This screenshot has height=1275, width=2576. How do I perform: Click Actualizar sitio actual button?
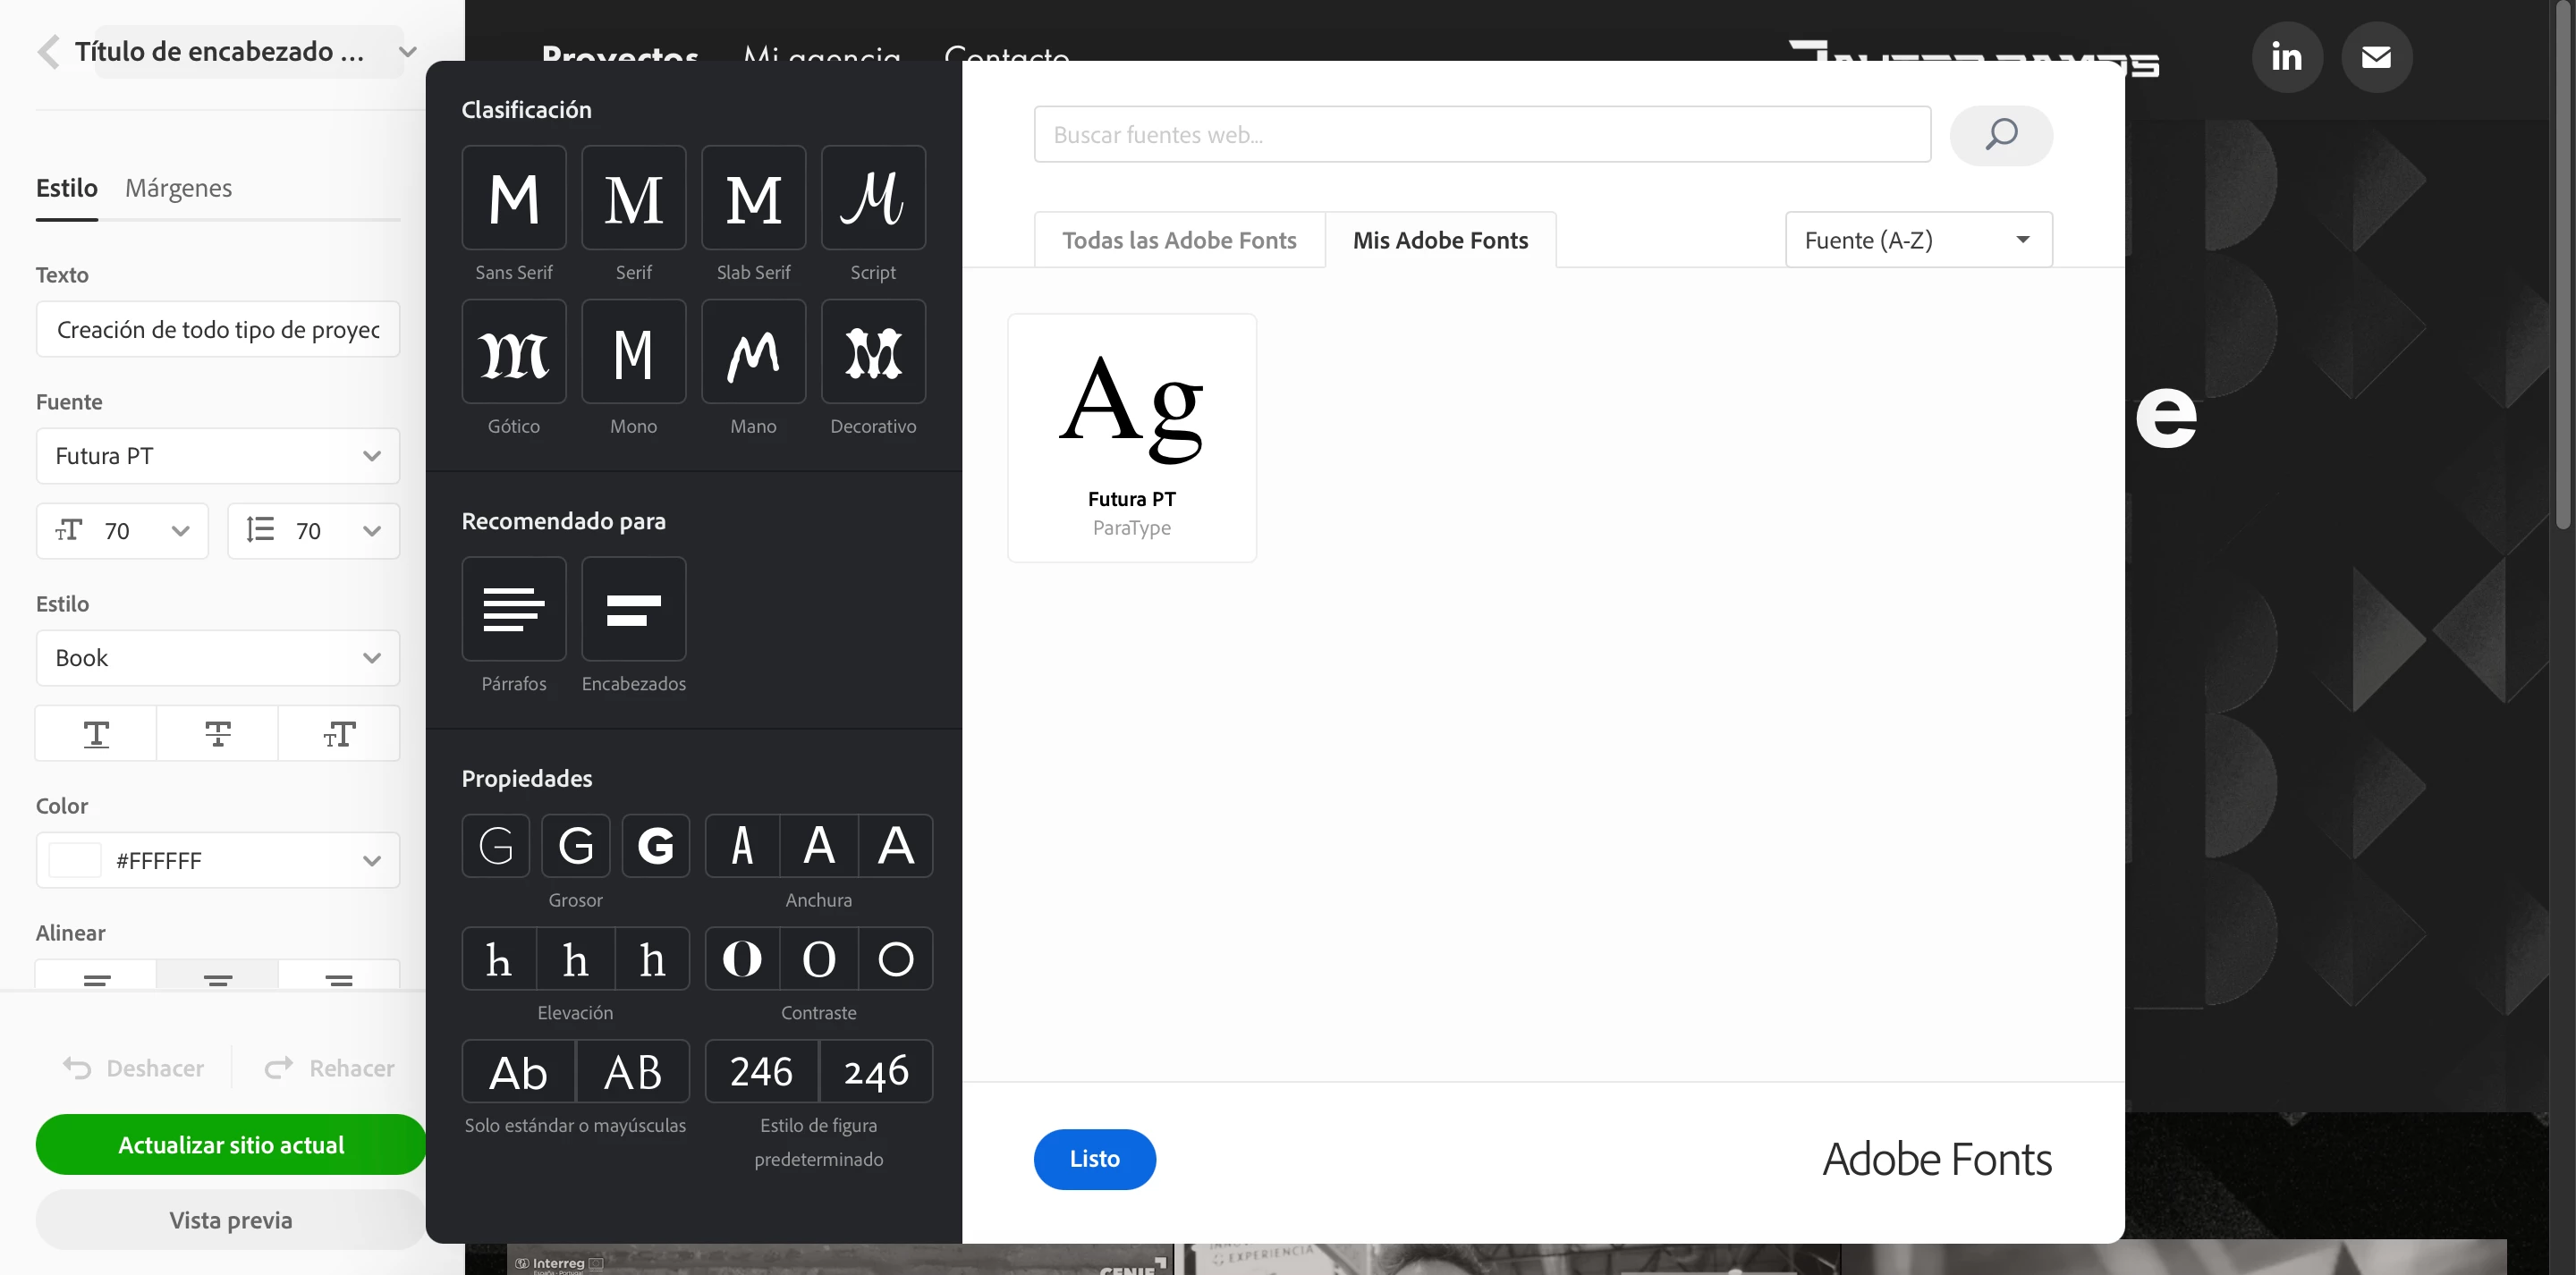(x=231, y=1144)
